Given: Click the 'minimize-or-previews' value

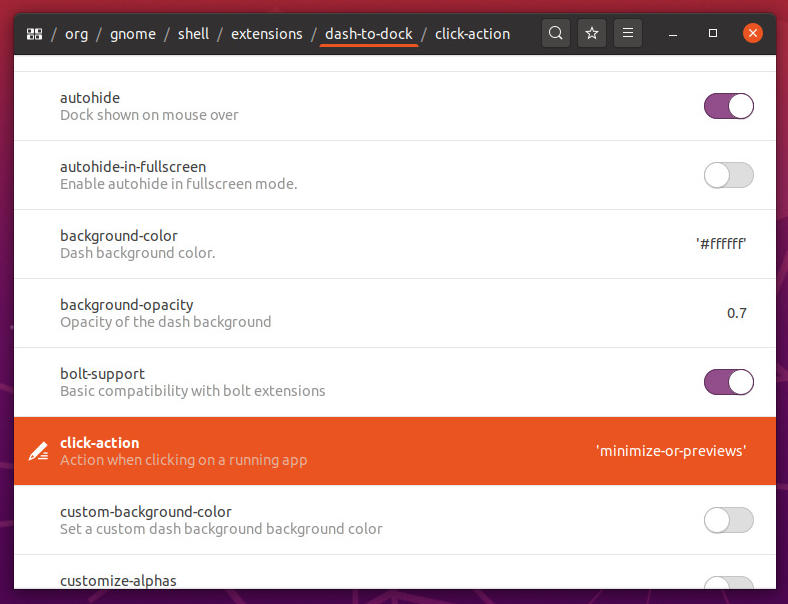Looking at the screenshot, I should pyautogui.click(x=671, y=451).
